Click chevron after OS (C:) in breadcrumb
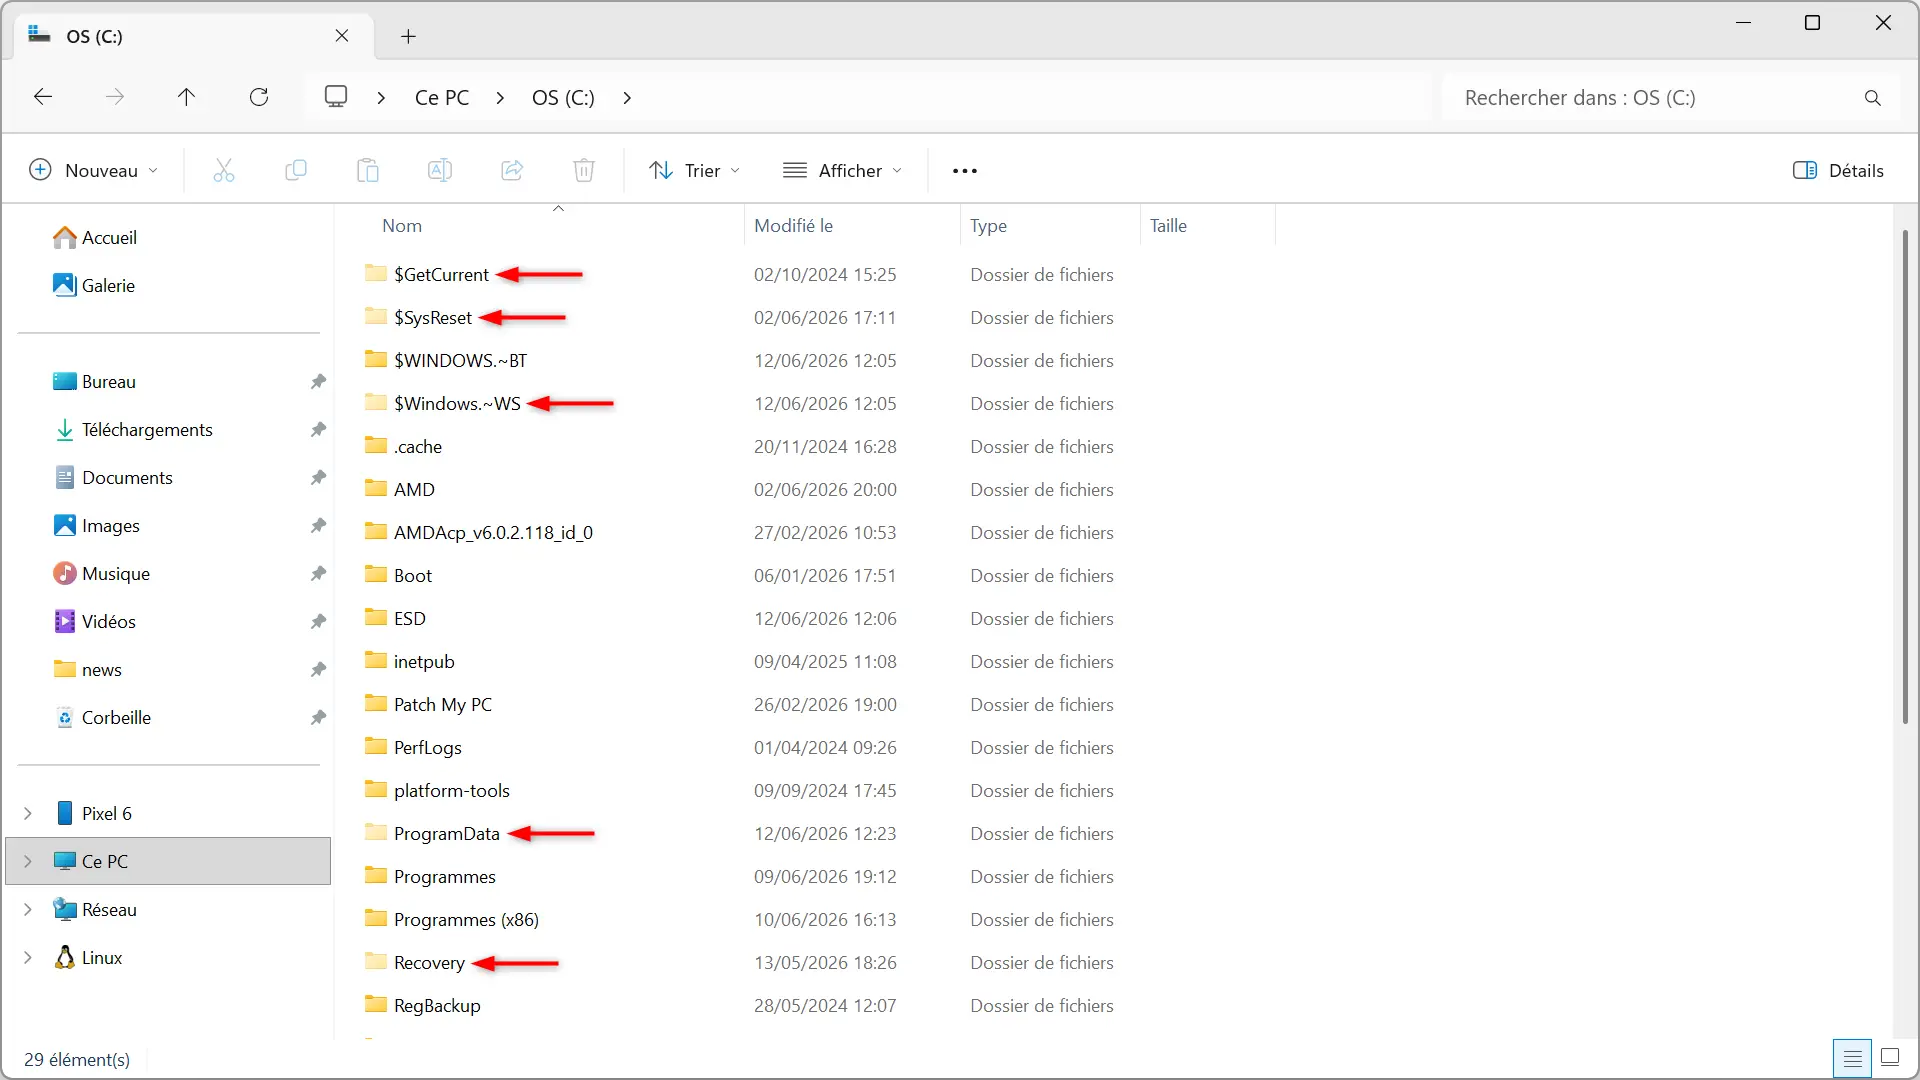 (627, 98)
